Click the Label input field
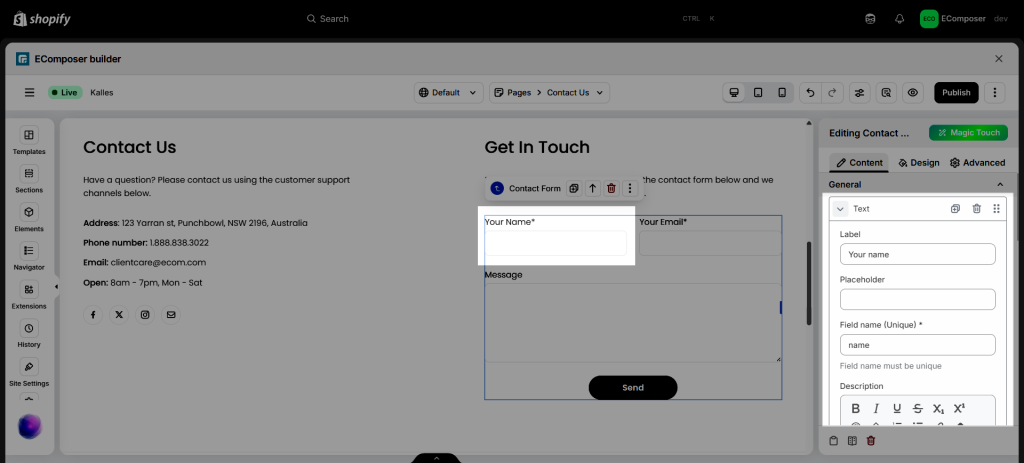Screen dimensions: 1024x463 917,255
